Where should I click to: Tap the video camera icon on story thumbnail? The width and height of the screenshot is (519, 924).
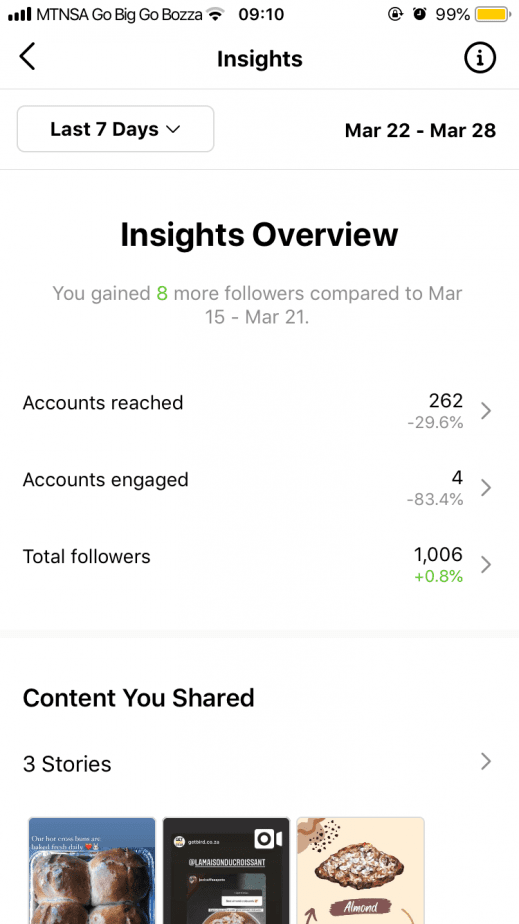[x=268, y=839]
